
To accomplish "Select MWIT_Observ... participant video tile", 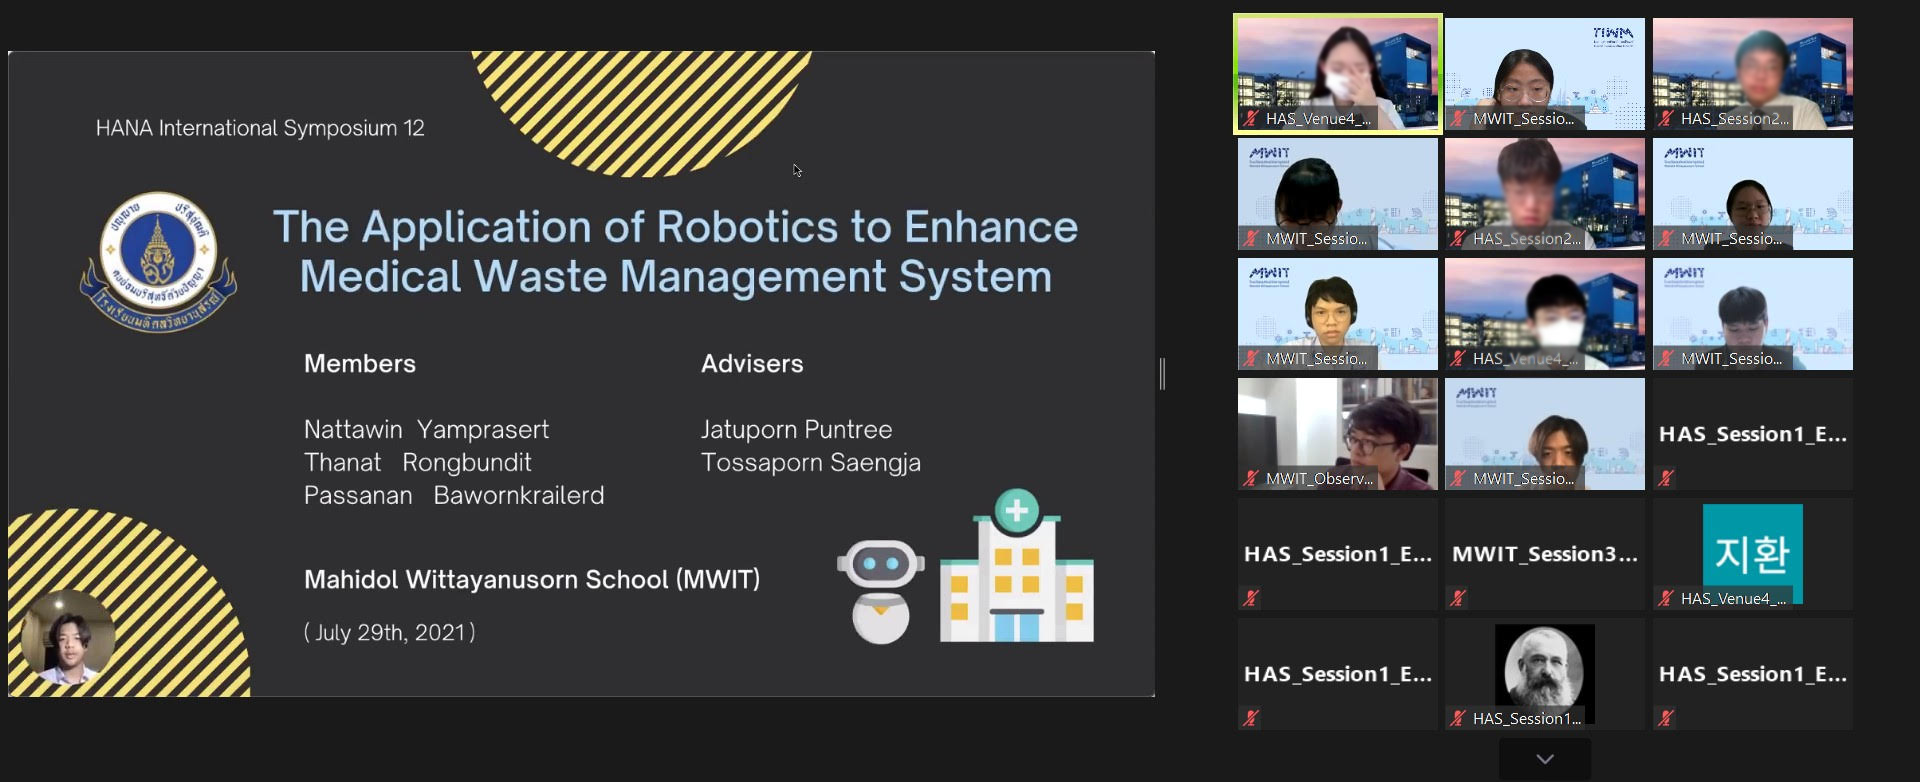I will click(1337, 434).
